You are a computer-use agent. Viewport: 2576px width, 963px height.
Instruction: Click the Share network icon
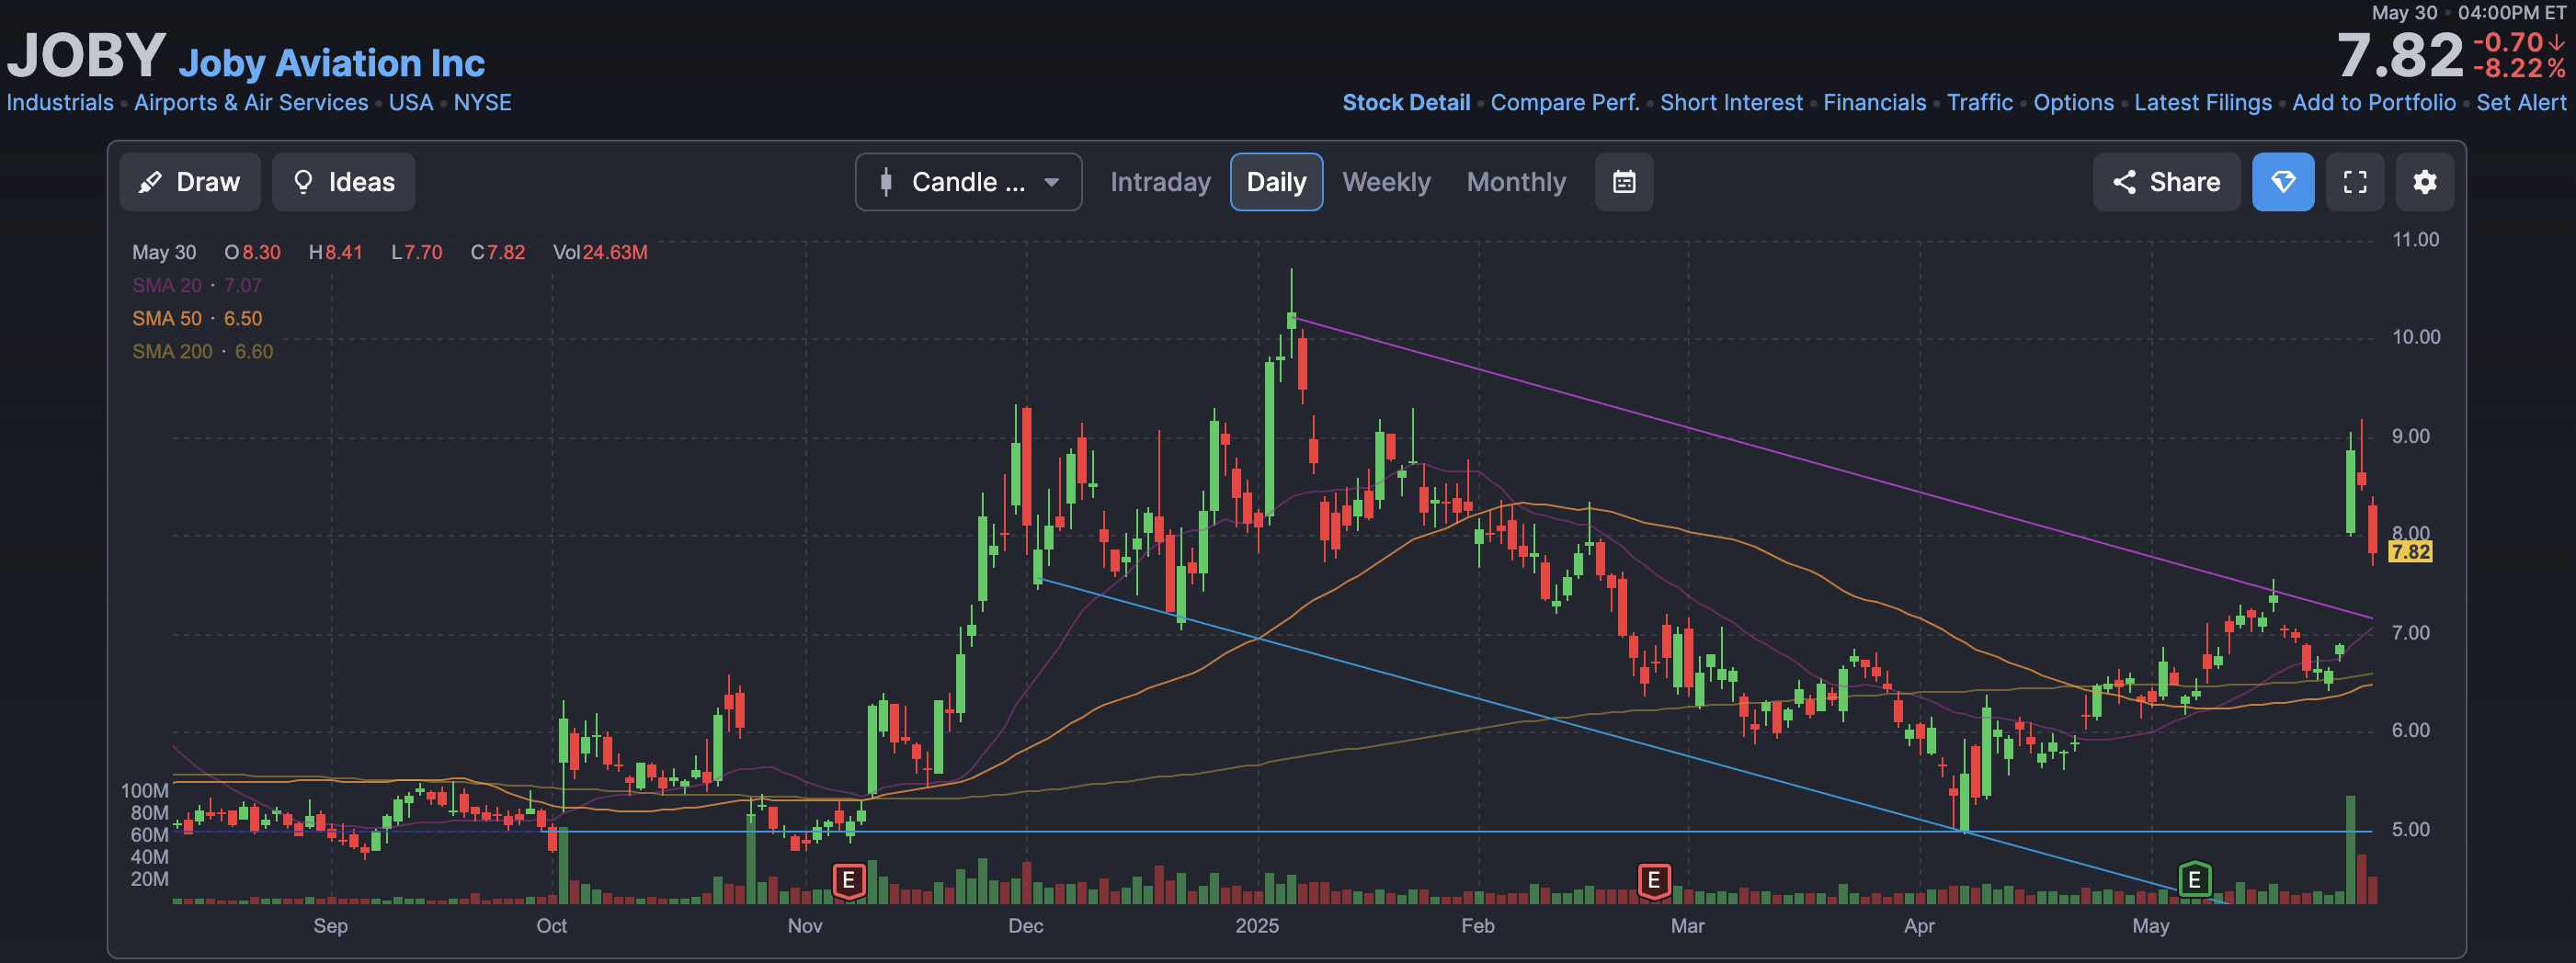click(x=2124, y=182)
